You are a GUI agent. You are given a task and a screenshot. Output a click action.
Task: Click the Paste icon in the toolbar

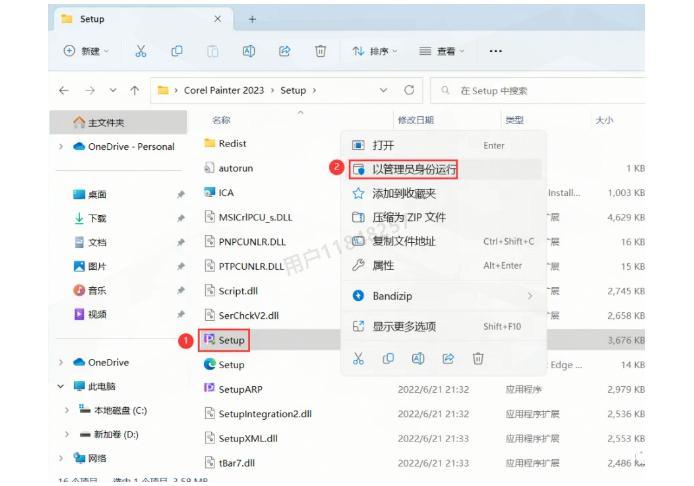pyautogui.click(x=212, y=51)
